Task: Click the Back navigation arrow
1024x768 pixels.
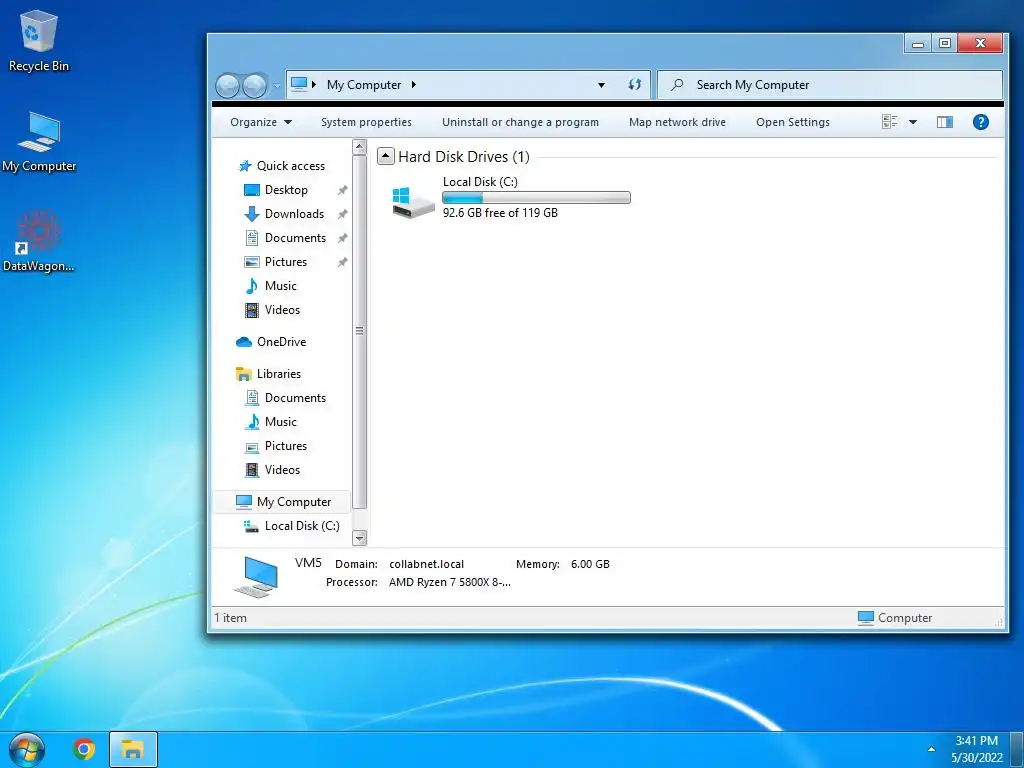Action: tap(227, 86)
